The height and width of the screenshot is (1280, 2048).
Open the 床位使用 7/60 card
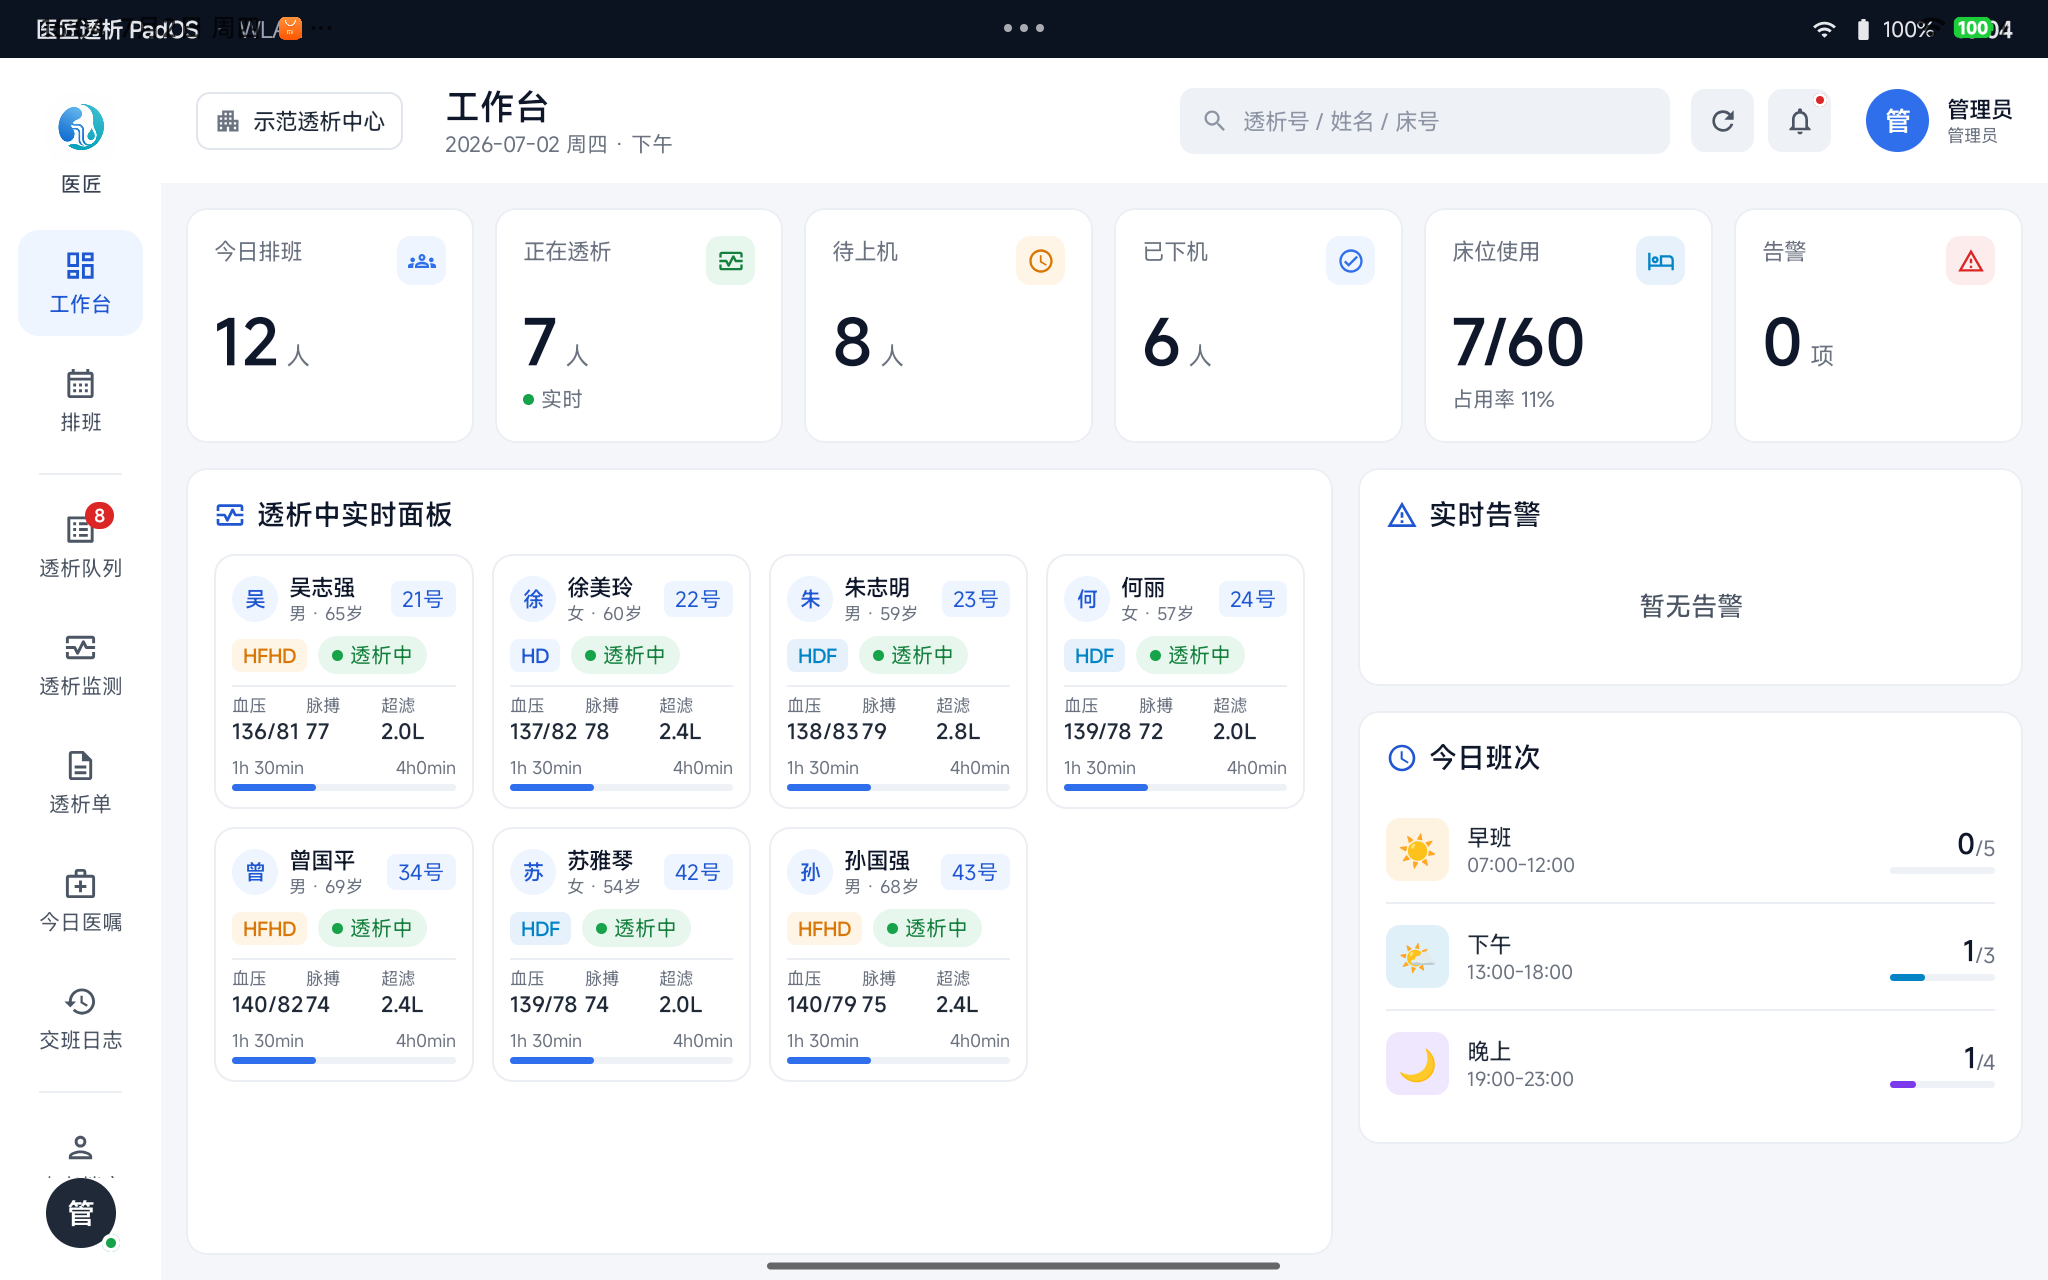point(1568,325)
